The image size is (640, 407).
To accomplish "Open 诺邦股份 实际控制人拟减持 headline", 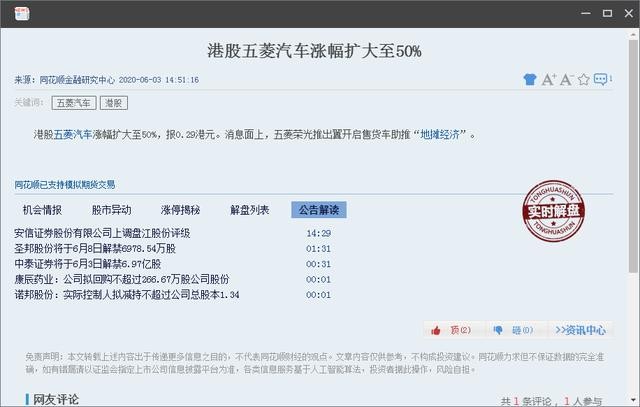I will point(127,295).
